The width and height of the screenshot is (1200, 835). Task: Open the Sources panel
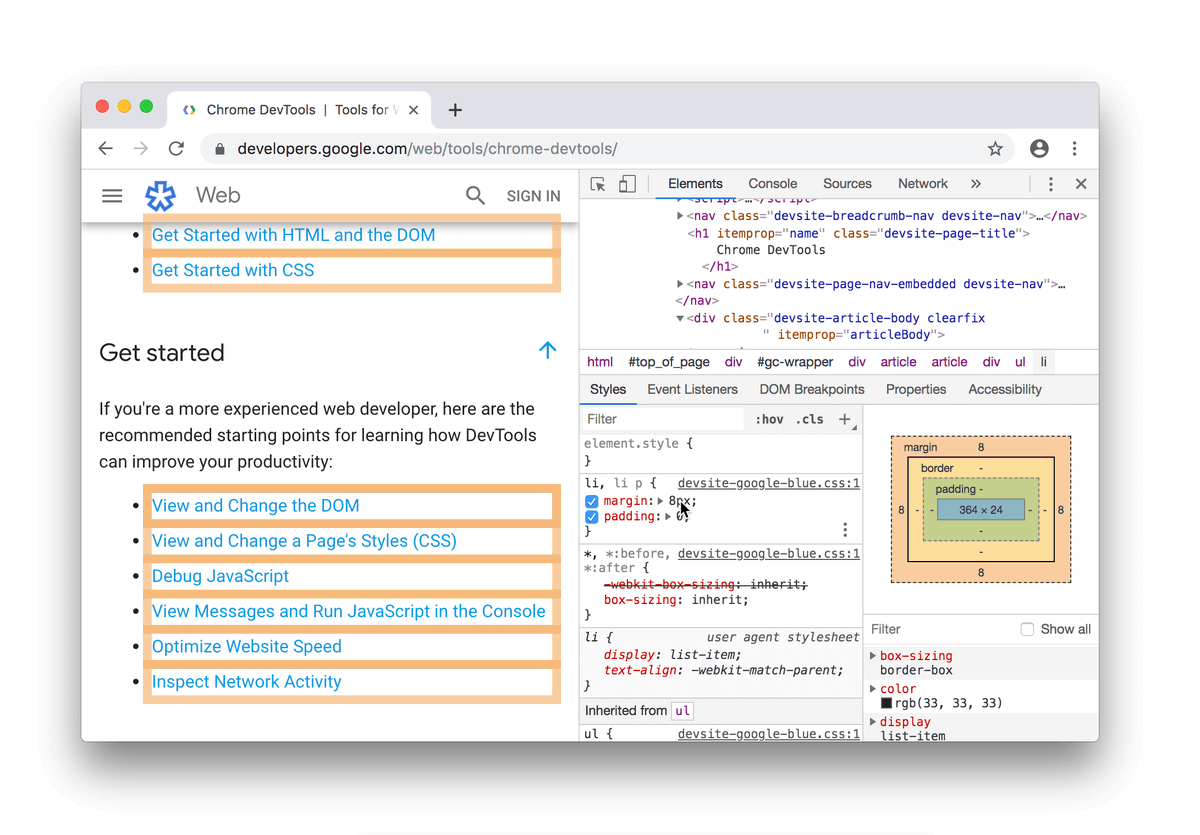[848, 184]
